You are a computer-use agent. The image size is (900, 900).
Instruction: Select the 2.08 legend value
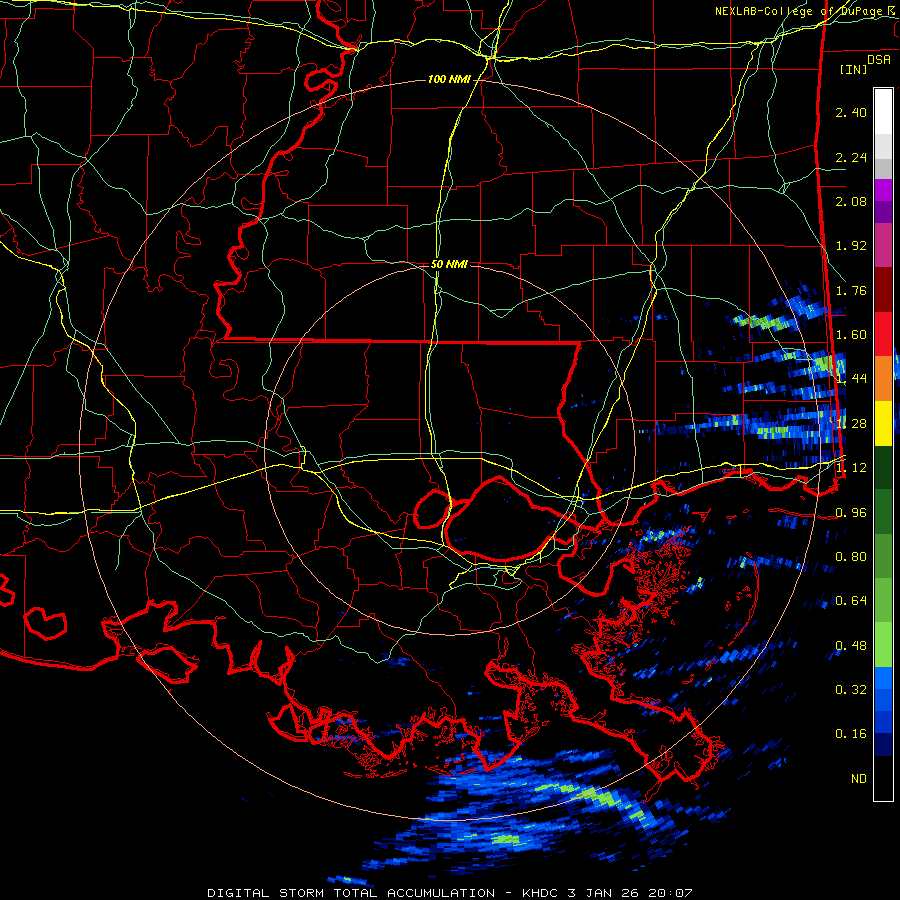pyautogui.click(x=851, y=201)
